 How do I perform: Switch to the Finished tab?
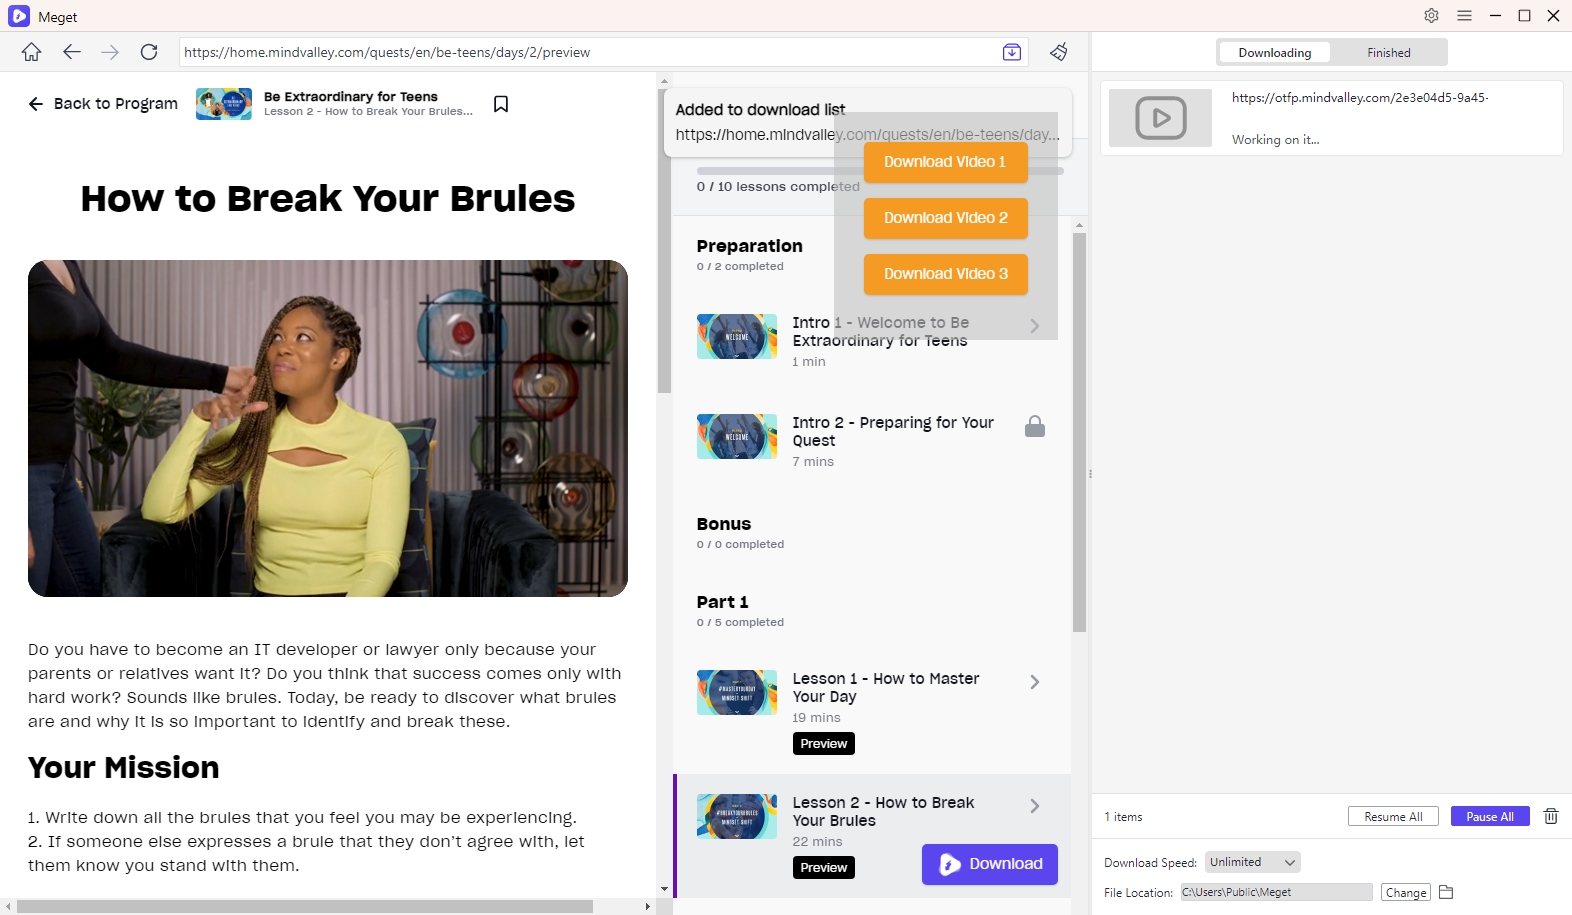tap(1389, 53)
